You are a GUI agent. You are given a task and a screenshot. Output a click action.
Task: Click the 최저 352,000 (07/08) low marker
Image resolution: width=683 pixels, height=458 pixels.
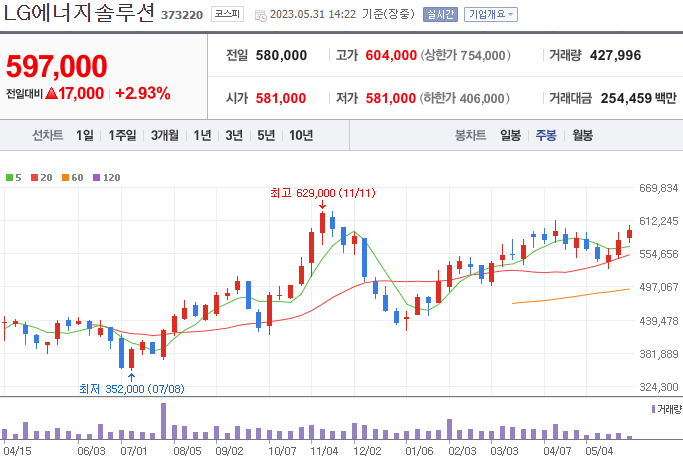[x=132, y=388]
